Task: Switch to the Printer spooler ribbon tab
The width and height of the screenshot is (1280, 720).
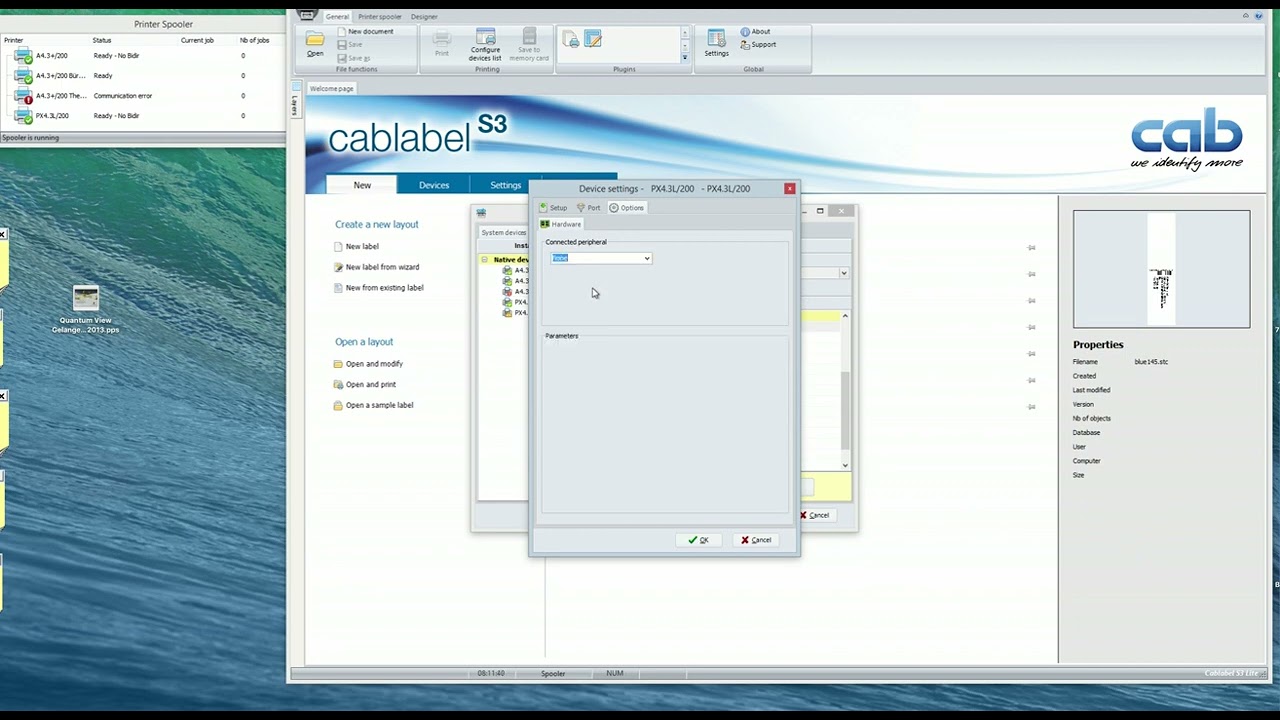Action: tap(380, 16)
